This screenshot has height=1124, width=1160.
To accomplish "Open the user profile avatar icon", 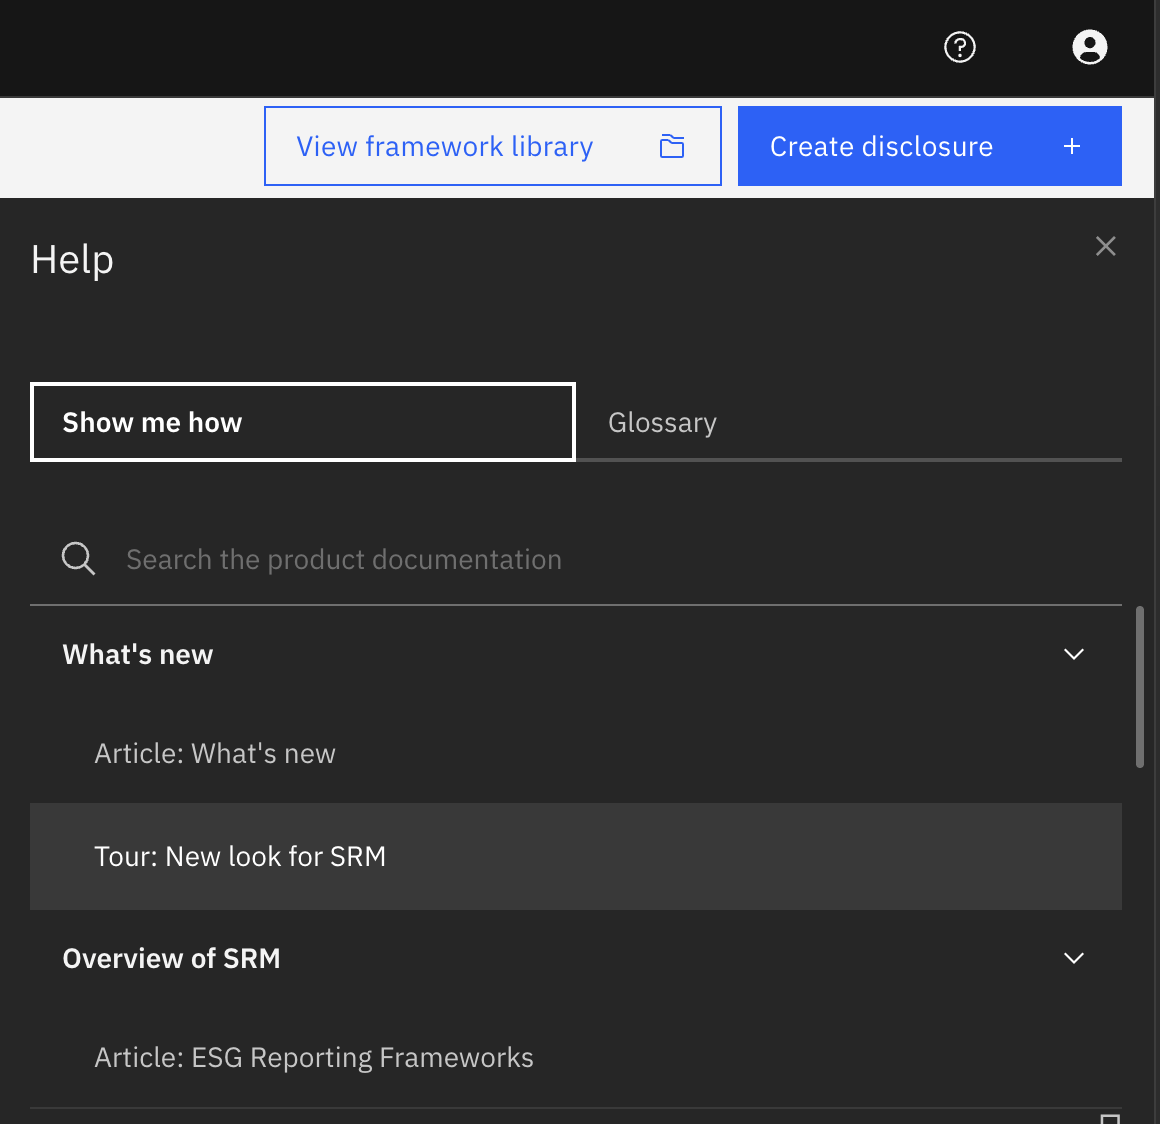I will 1089,47.
